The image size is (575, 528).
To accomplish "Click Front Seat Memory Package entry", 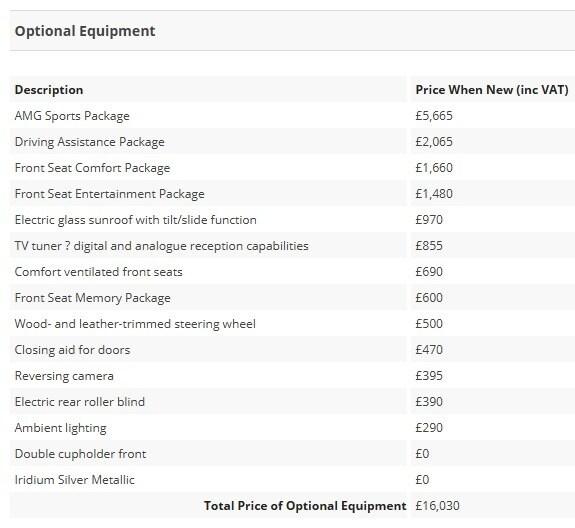I will 92,298.
